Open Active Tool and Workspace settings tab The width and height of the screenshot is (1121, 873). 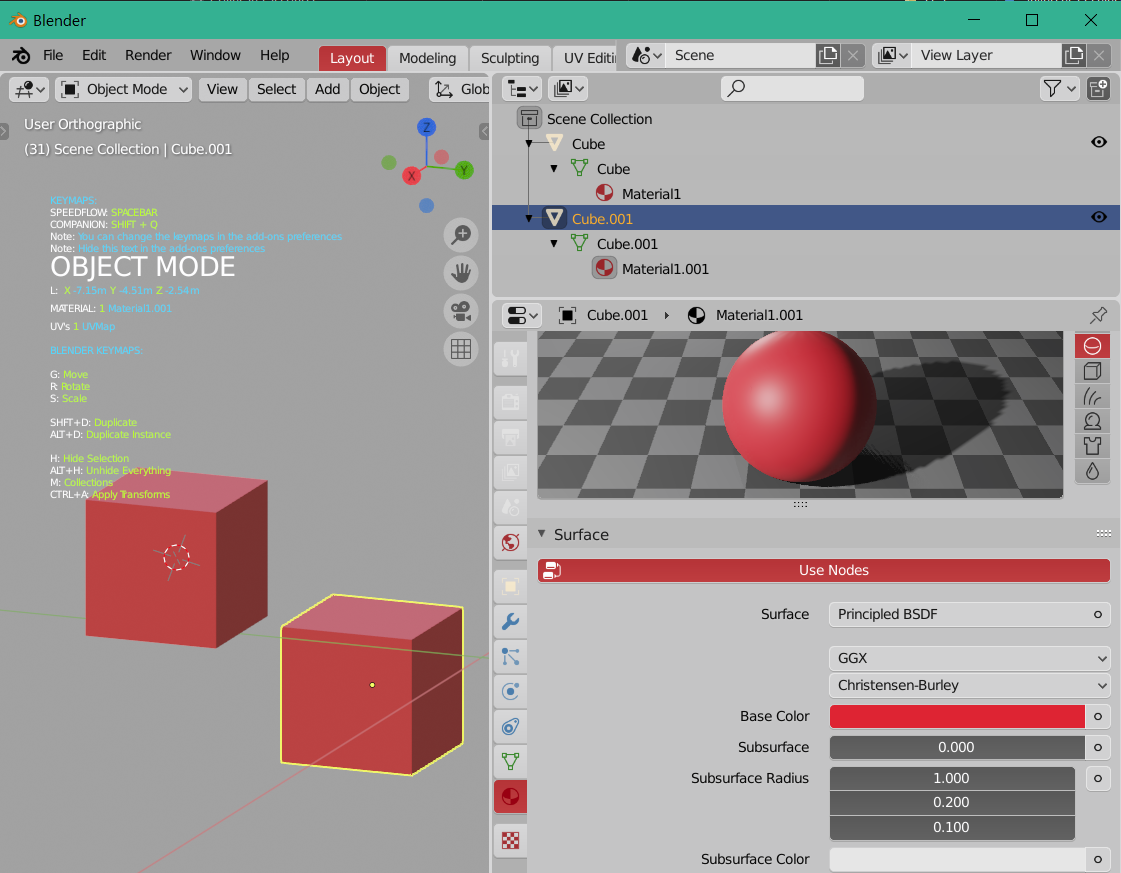(x=510, y=358)
